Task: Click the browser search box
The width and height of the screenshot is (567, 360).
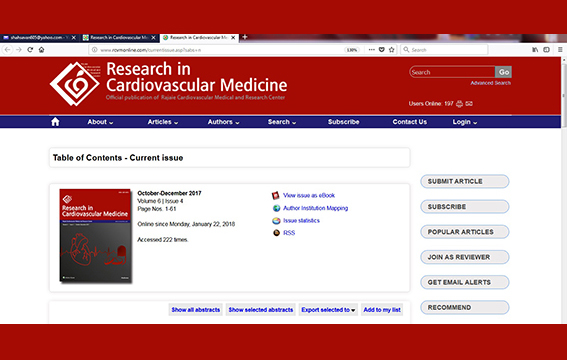Action: click(x=444, y=50)
